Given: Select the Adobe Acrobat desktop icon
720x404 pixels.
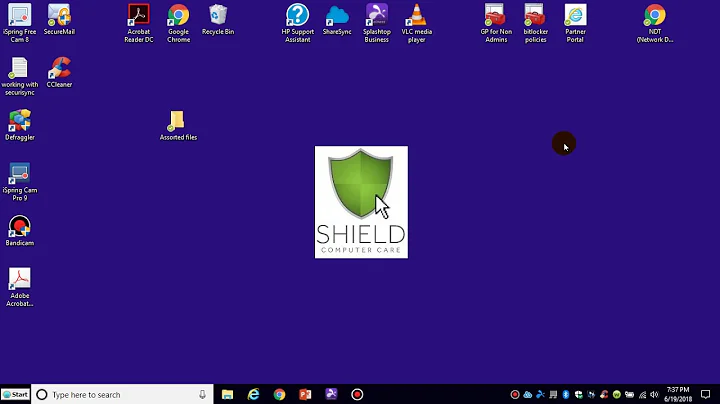Looking at the screenshot, I should pyautogui.click(x=20, y=287).
